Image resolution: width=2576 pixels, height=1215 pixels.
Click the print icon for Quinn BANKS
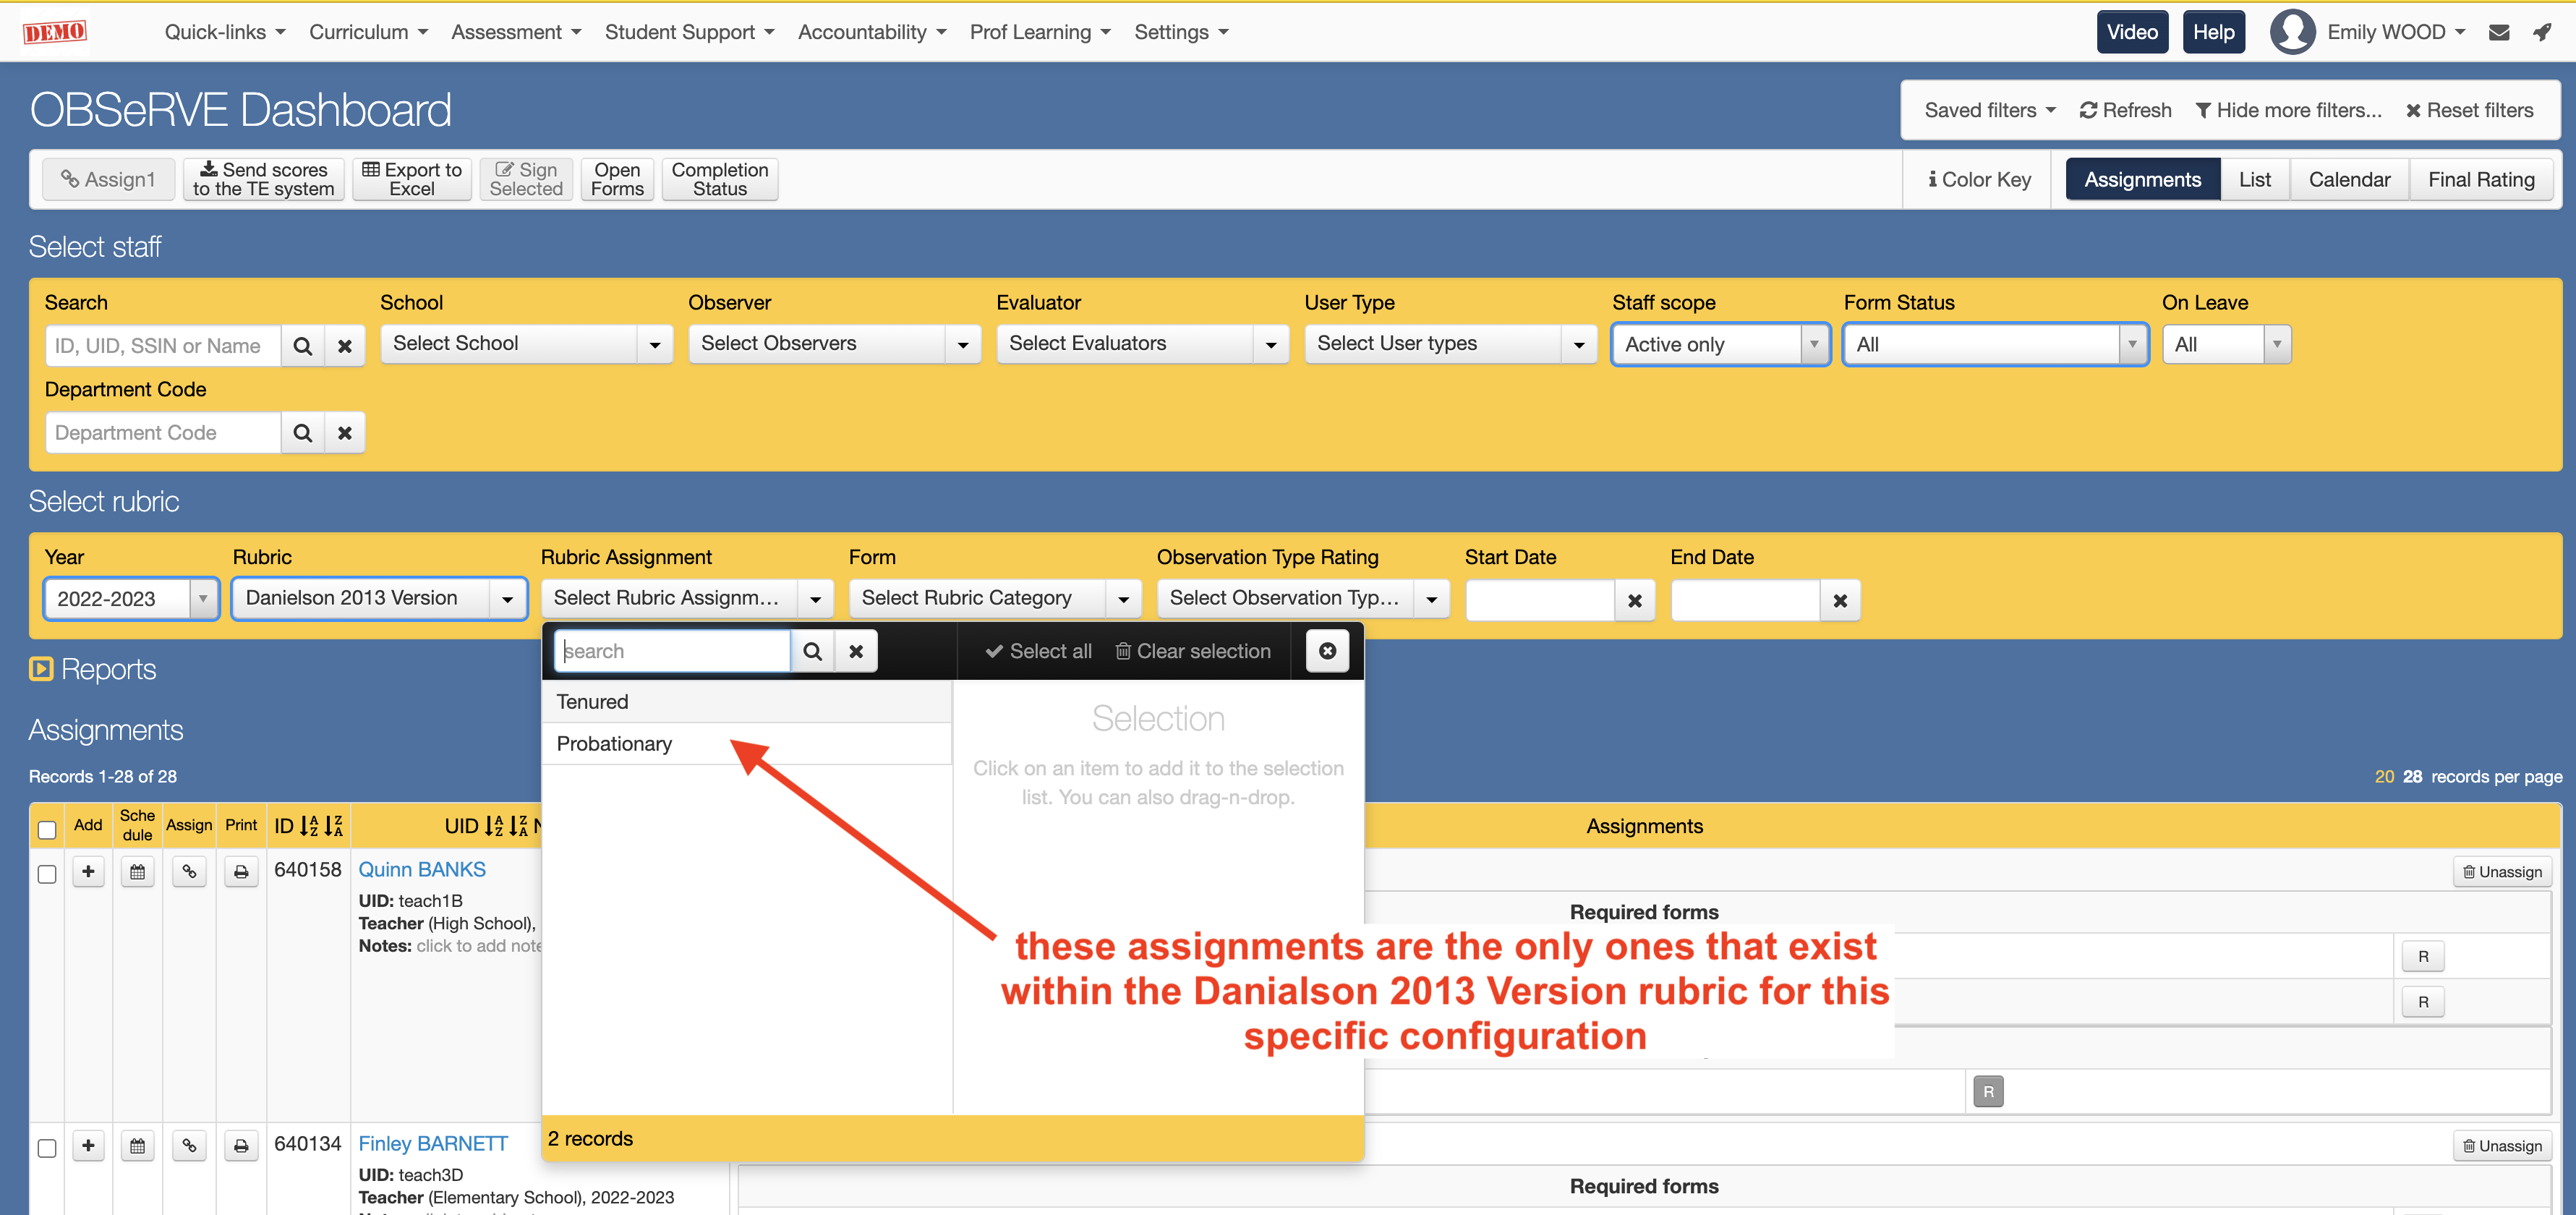point(241,872)
